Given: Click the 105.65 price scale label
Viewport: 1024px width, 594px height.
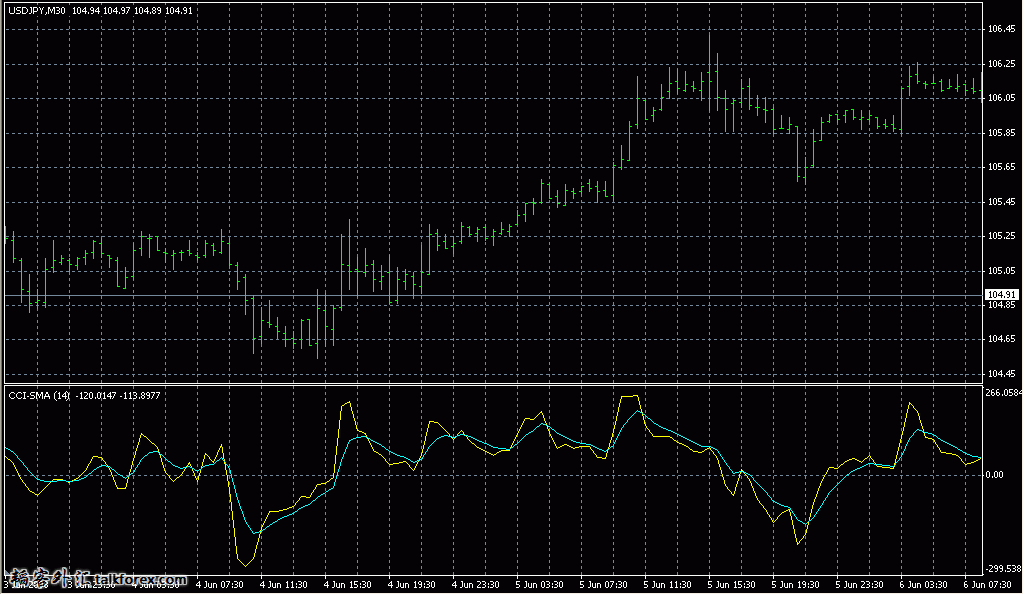Looking at the screenshot, I should pos(1001,167).
